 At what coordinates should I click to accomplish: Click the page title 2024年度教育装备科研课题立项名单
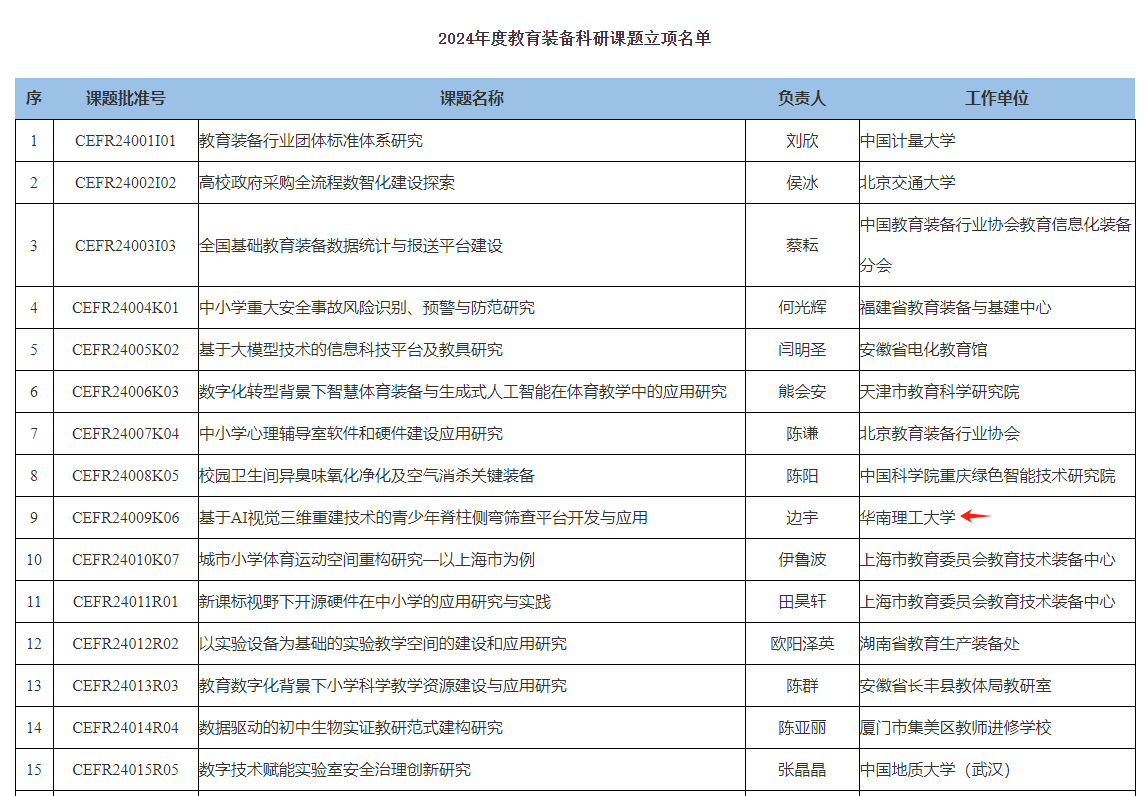coord(574,39)
